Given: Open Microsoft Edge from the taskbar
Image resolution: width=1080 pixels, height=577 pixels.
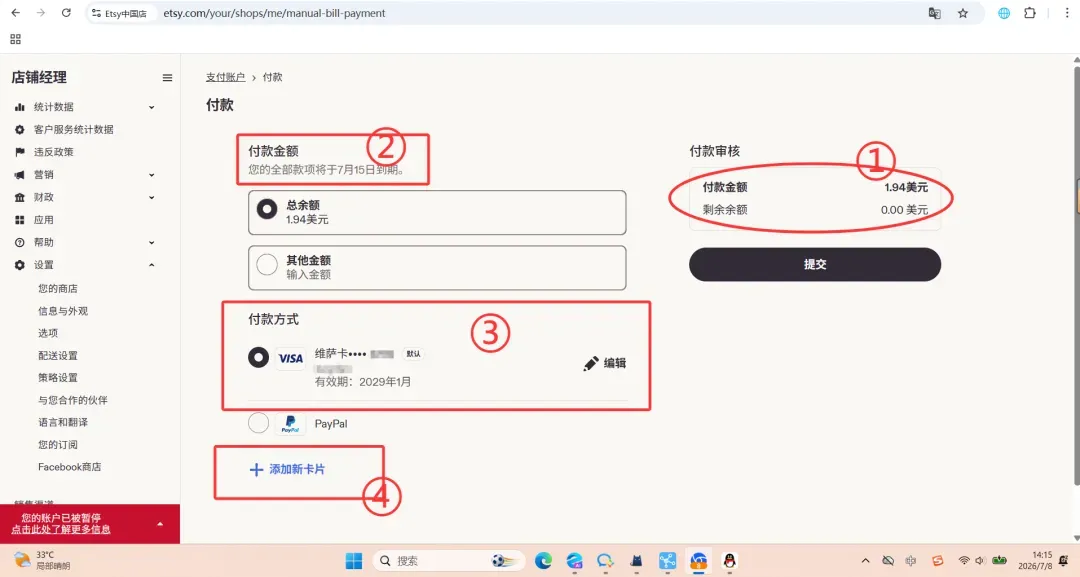Looking at the screenshot, I should pyautogui.click(x=543, y=561).
